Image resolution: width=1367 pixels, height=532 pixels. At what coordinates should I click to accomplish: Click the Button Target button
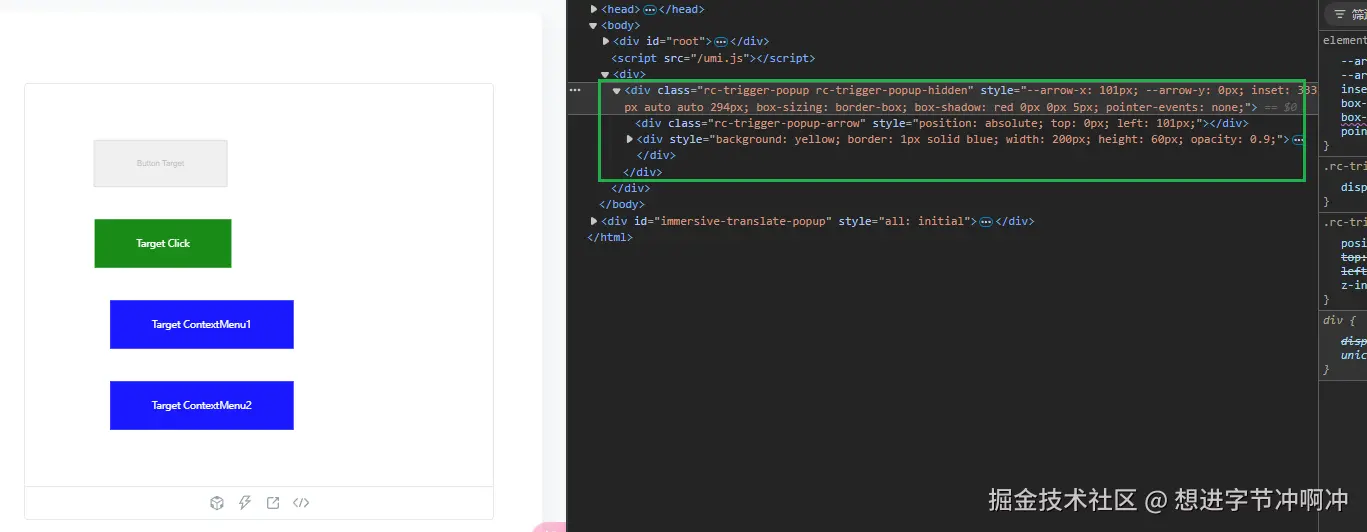(160, 163)
